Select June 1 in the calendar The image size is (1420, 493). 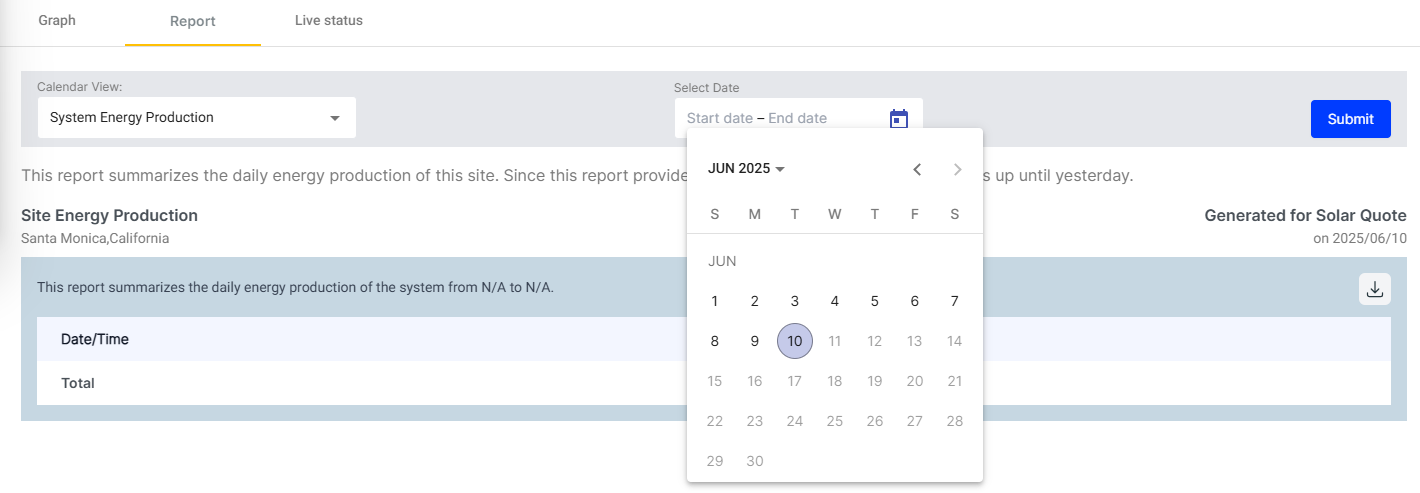(715, 301)
